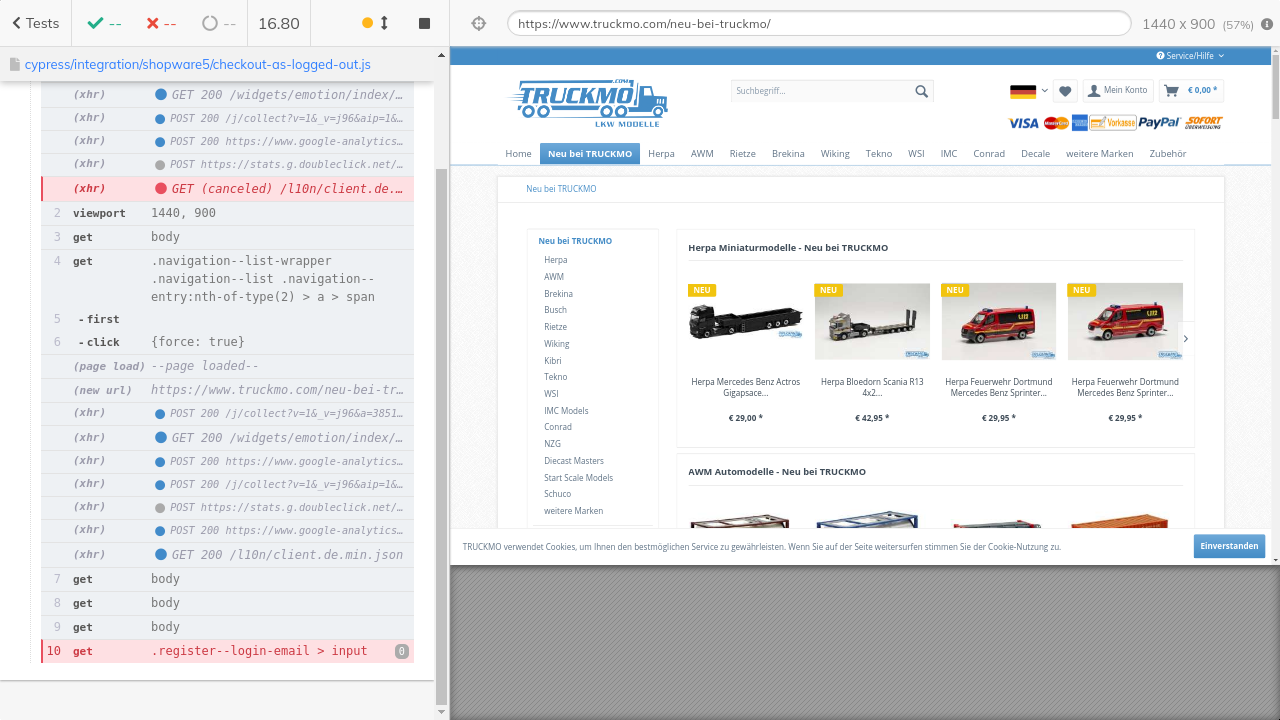Image resolution: width=1280 pixels, height=720 pixels.
Task: Open the wishlist heart icon
Action: [1065, 91]
